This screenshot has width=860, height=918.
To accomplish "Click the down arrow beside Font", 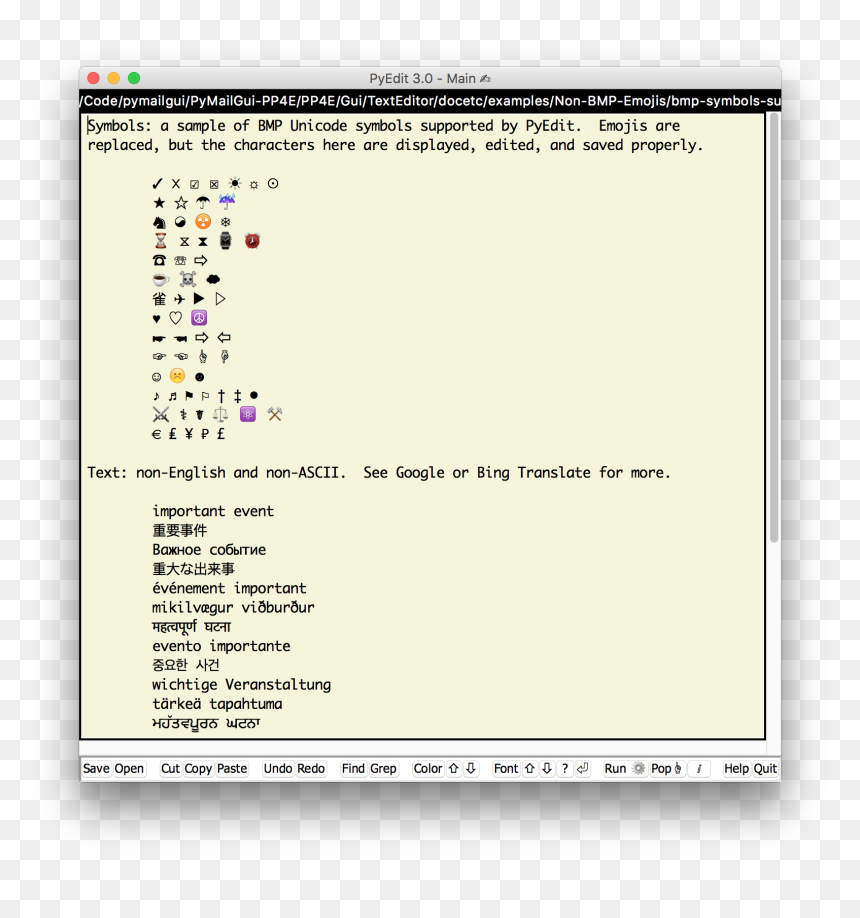I will 547,769.
